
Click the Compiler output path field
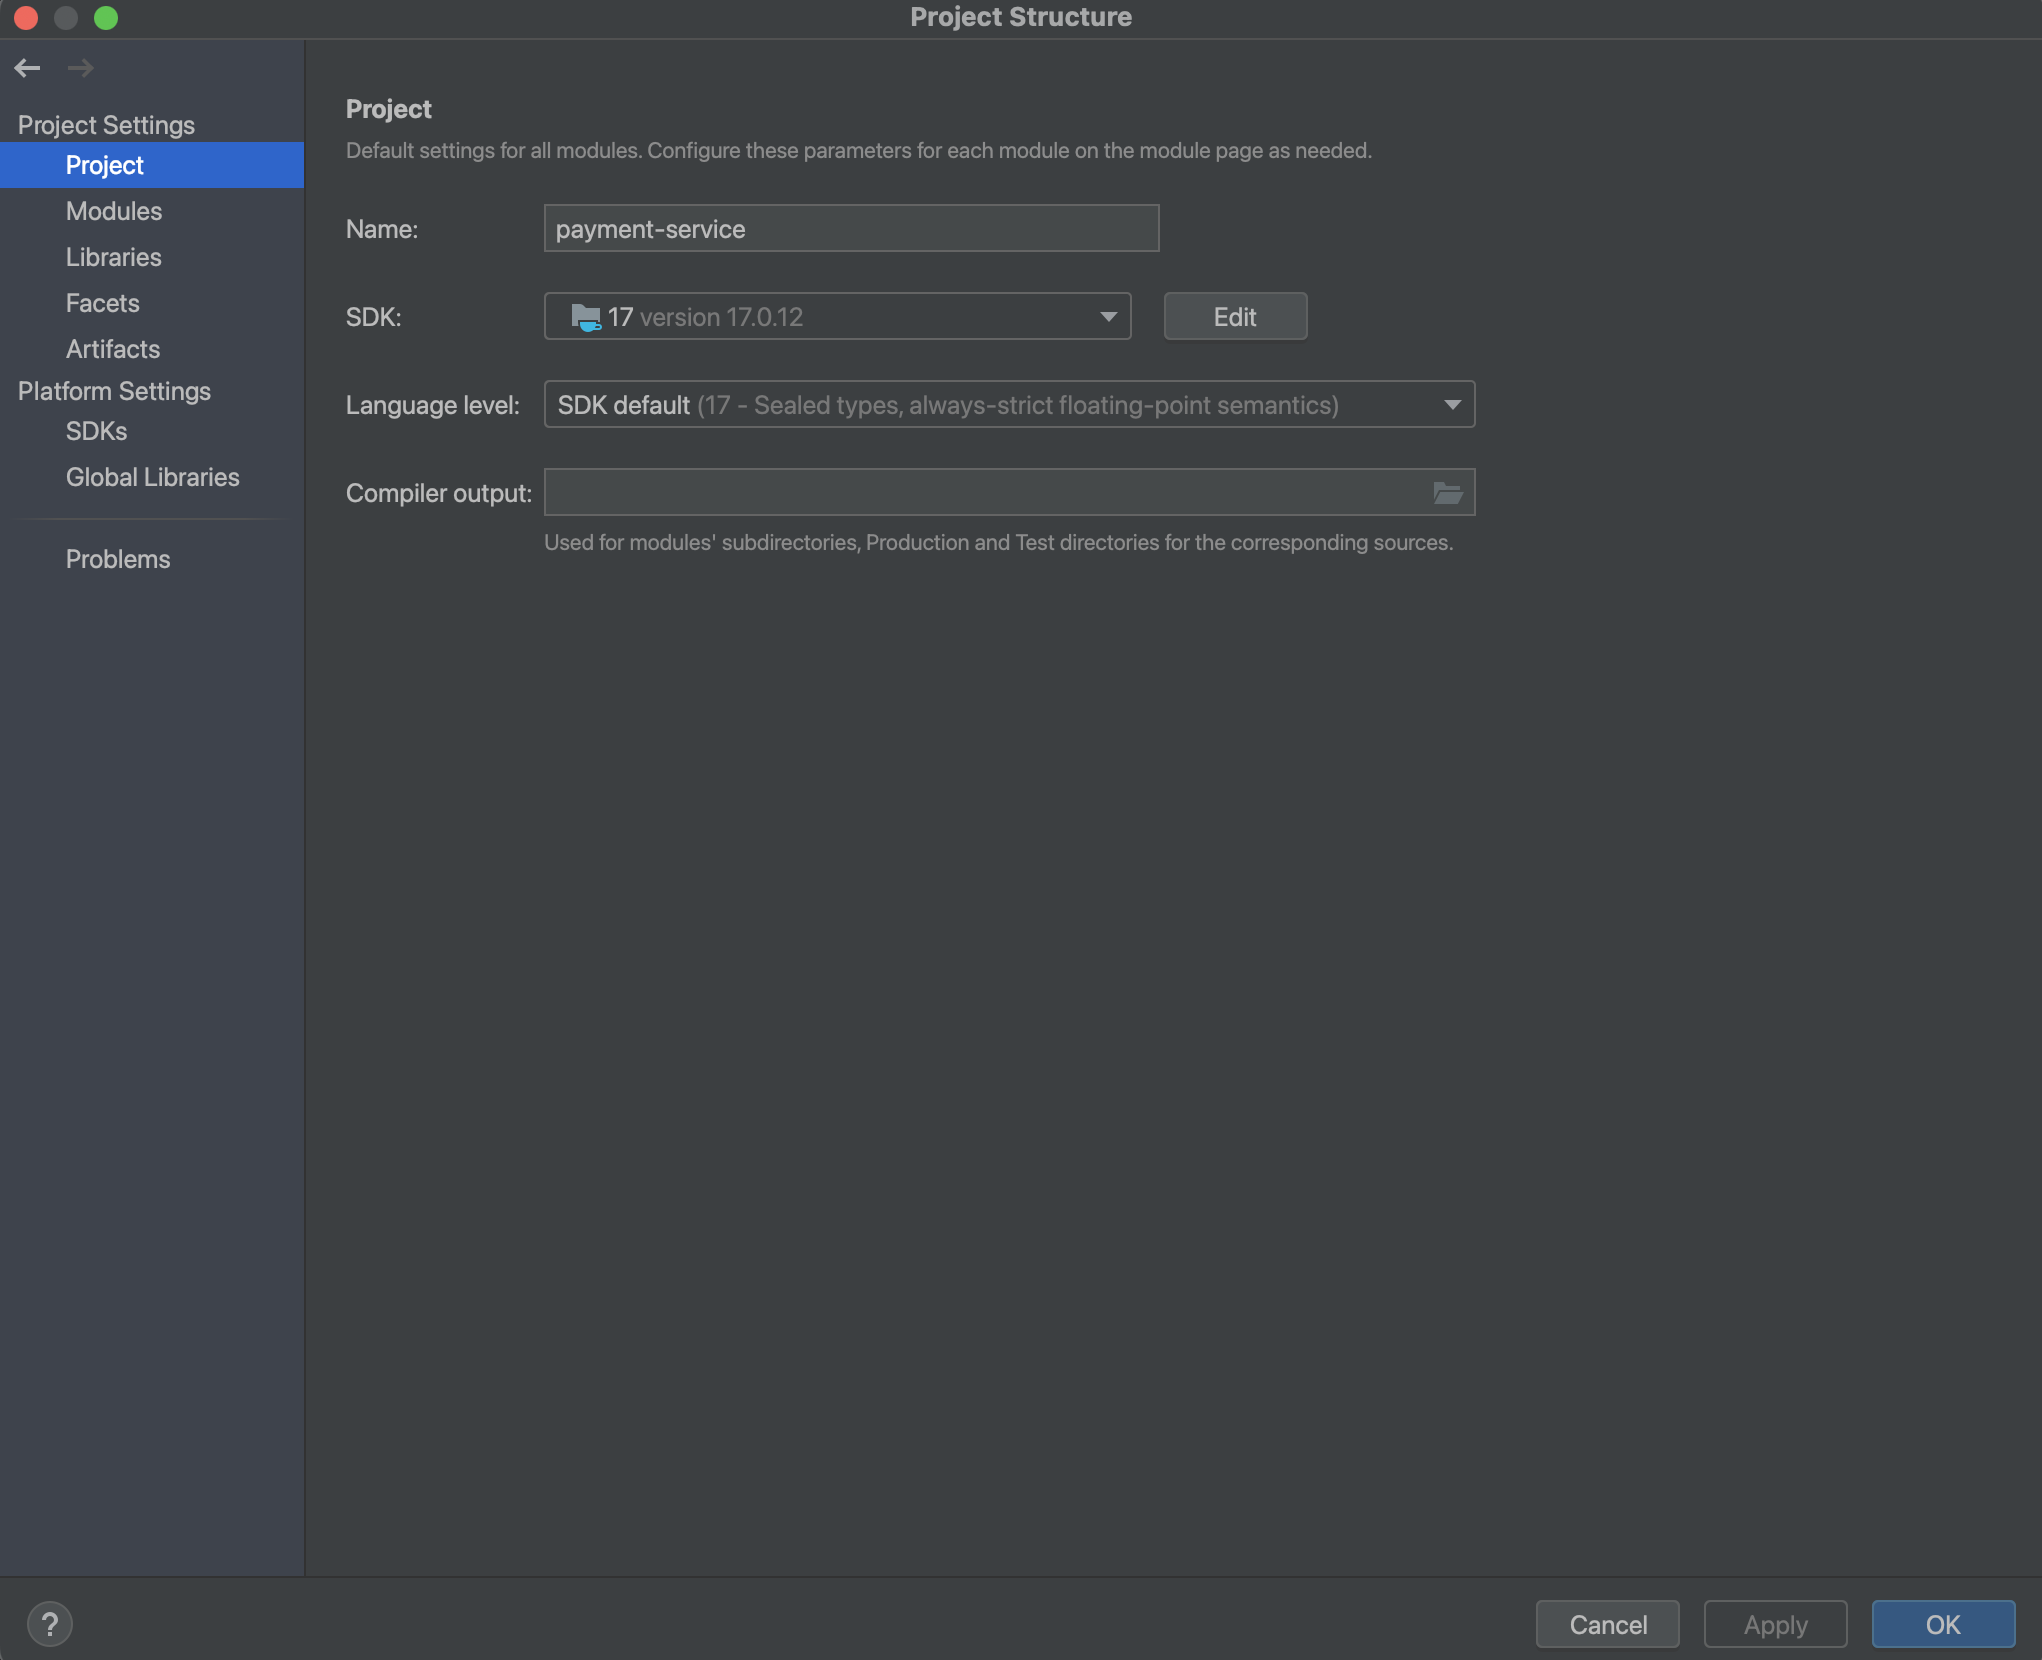(985, 493)
